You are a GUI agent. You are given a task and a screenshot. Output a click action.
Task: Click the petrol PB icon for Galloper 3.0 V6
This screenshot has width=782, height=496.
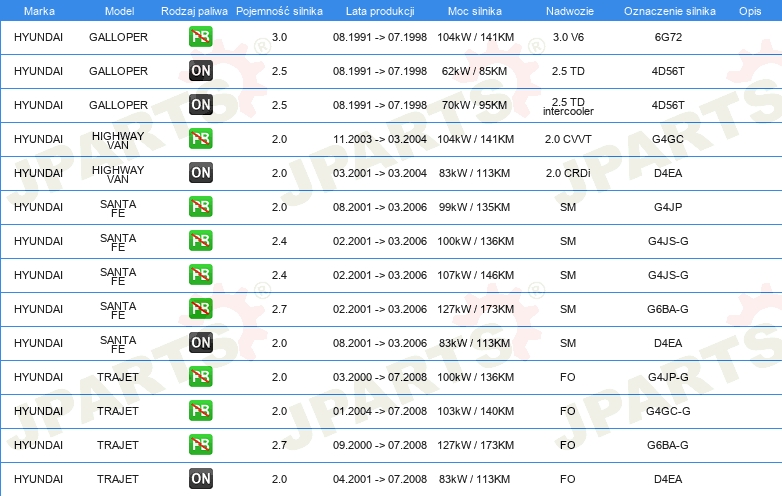pos(200,37)
